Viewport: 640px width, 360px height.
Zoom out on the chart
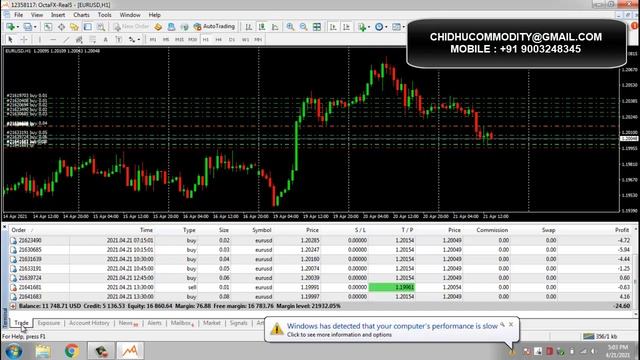[304, 27]
